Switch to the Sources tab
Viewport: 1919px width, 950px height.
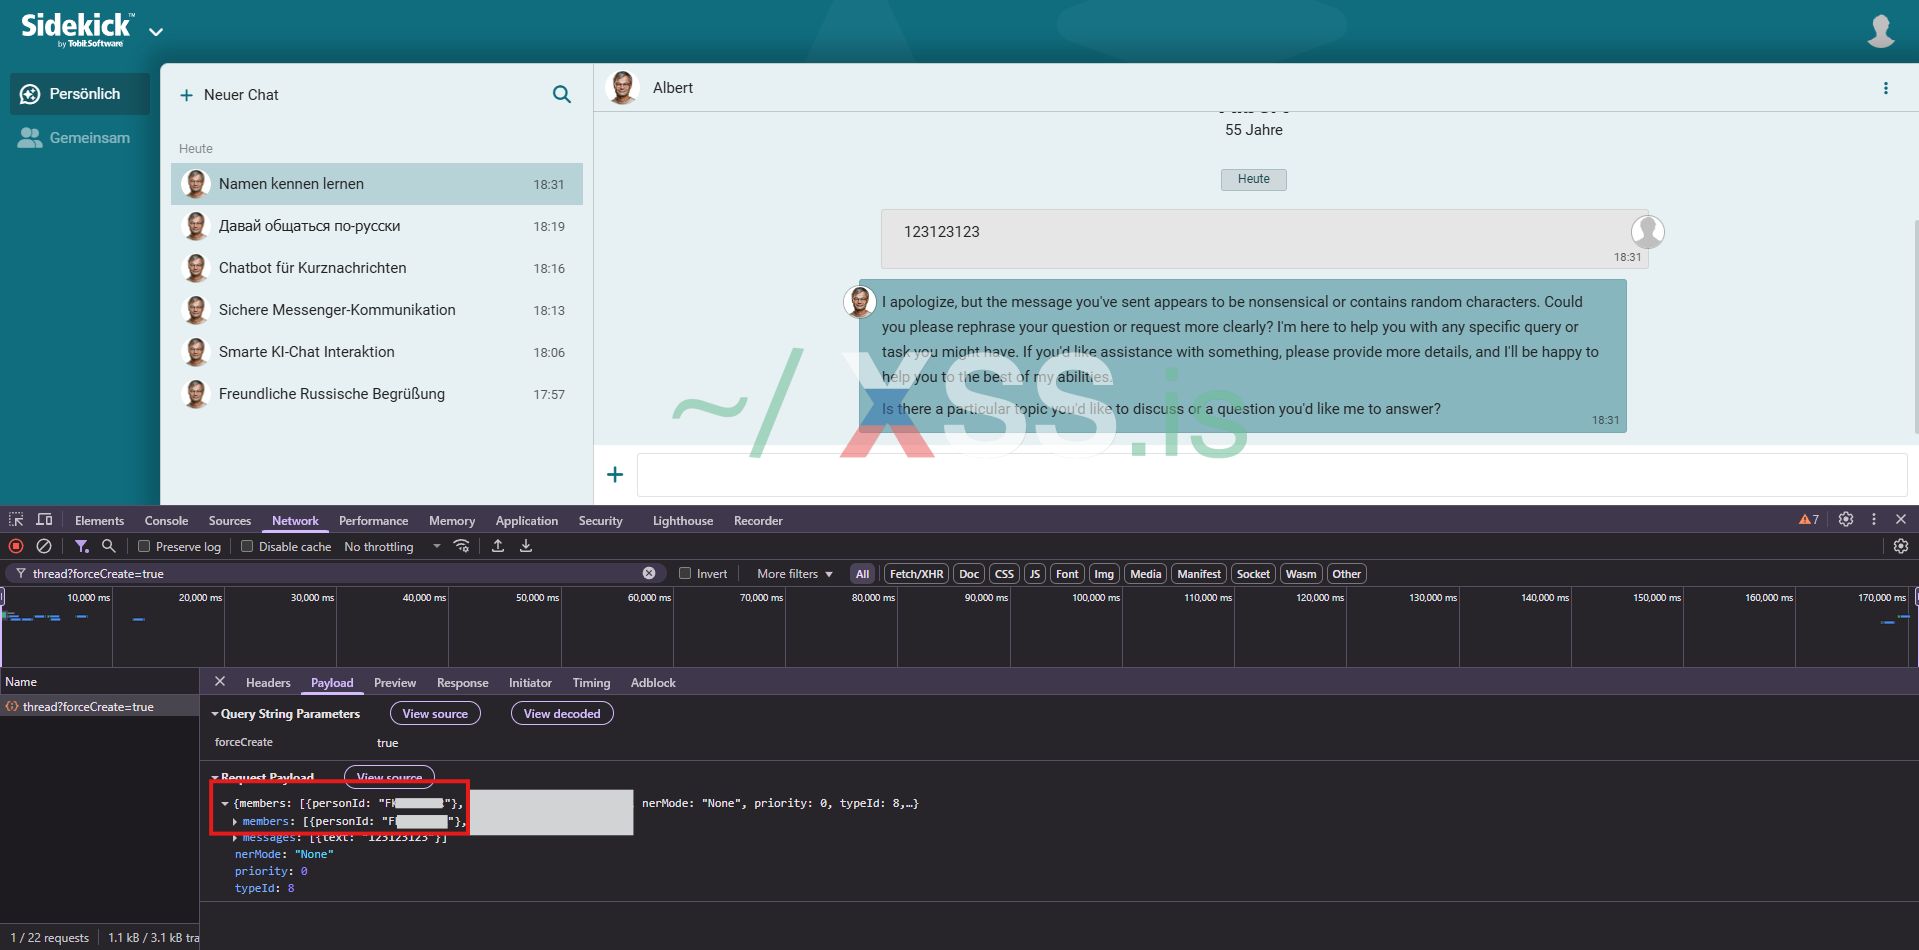(230, 521)
